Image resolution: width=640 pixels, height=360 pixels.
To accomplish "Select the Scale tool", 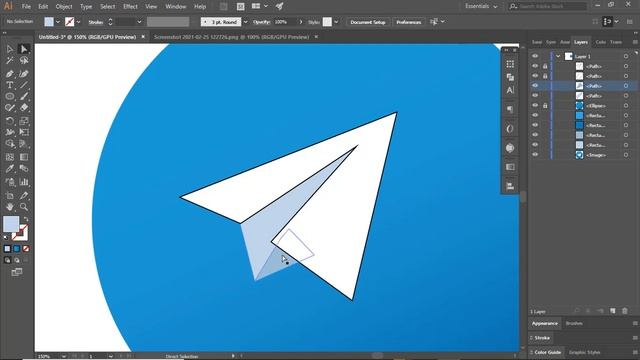I will [x=24, y=121].
